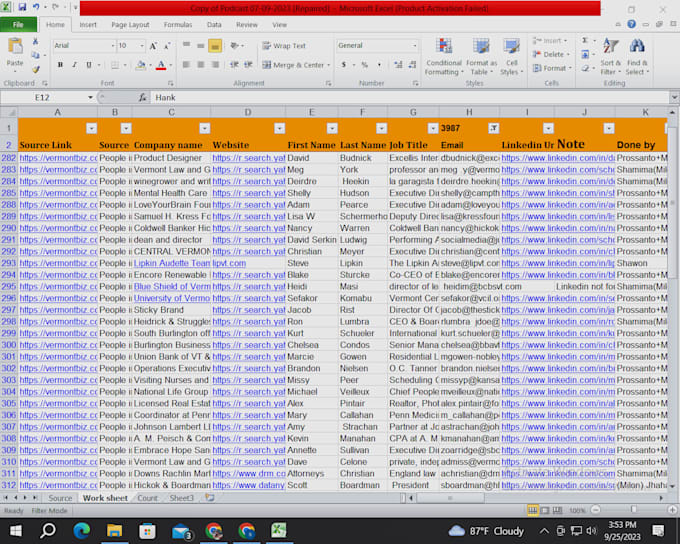680x544 pixels.
Task: Click the zoom slider on status bar
Action: (x=634, y=510)
